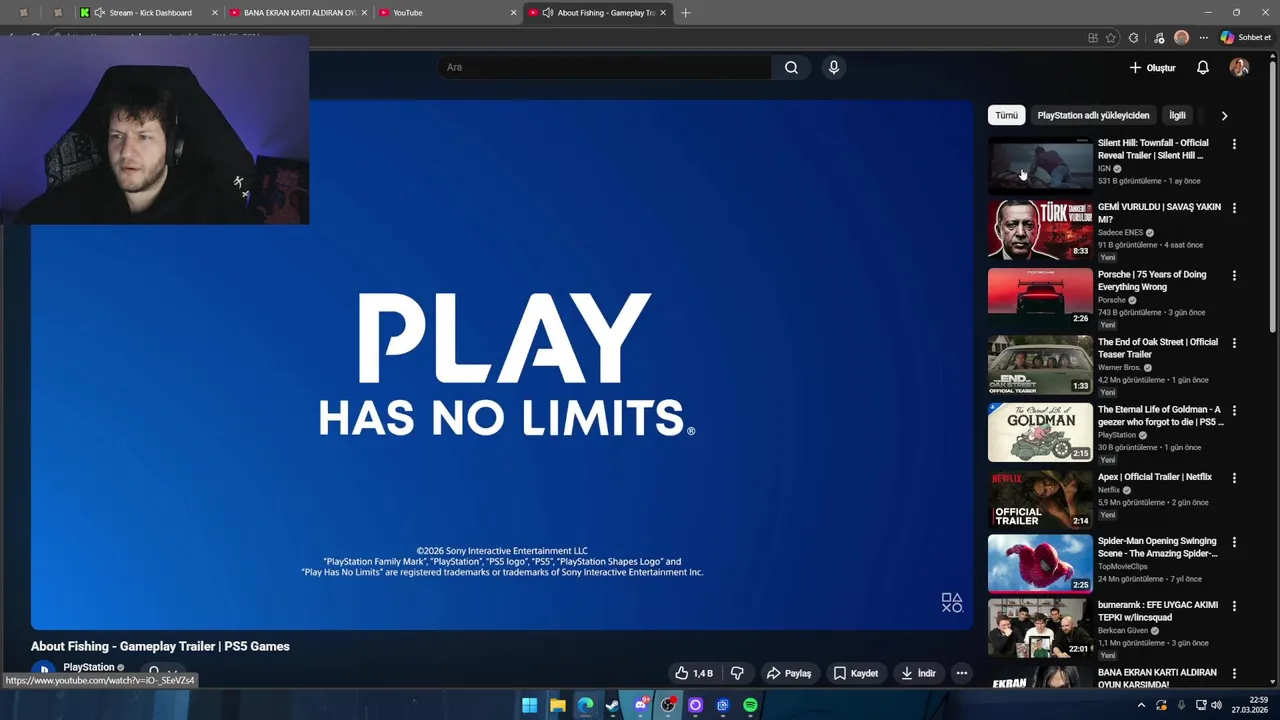Screen dimensions: 1280x720
Task: Open the bumeramk EFE UYGAC video title
Action: click(1158, 611)
